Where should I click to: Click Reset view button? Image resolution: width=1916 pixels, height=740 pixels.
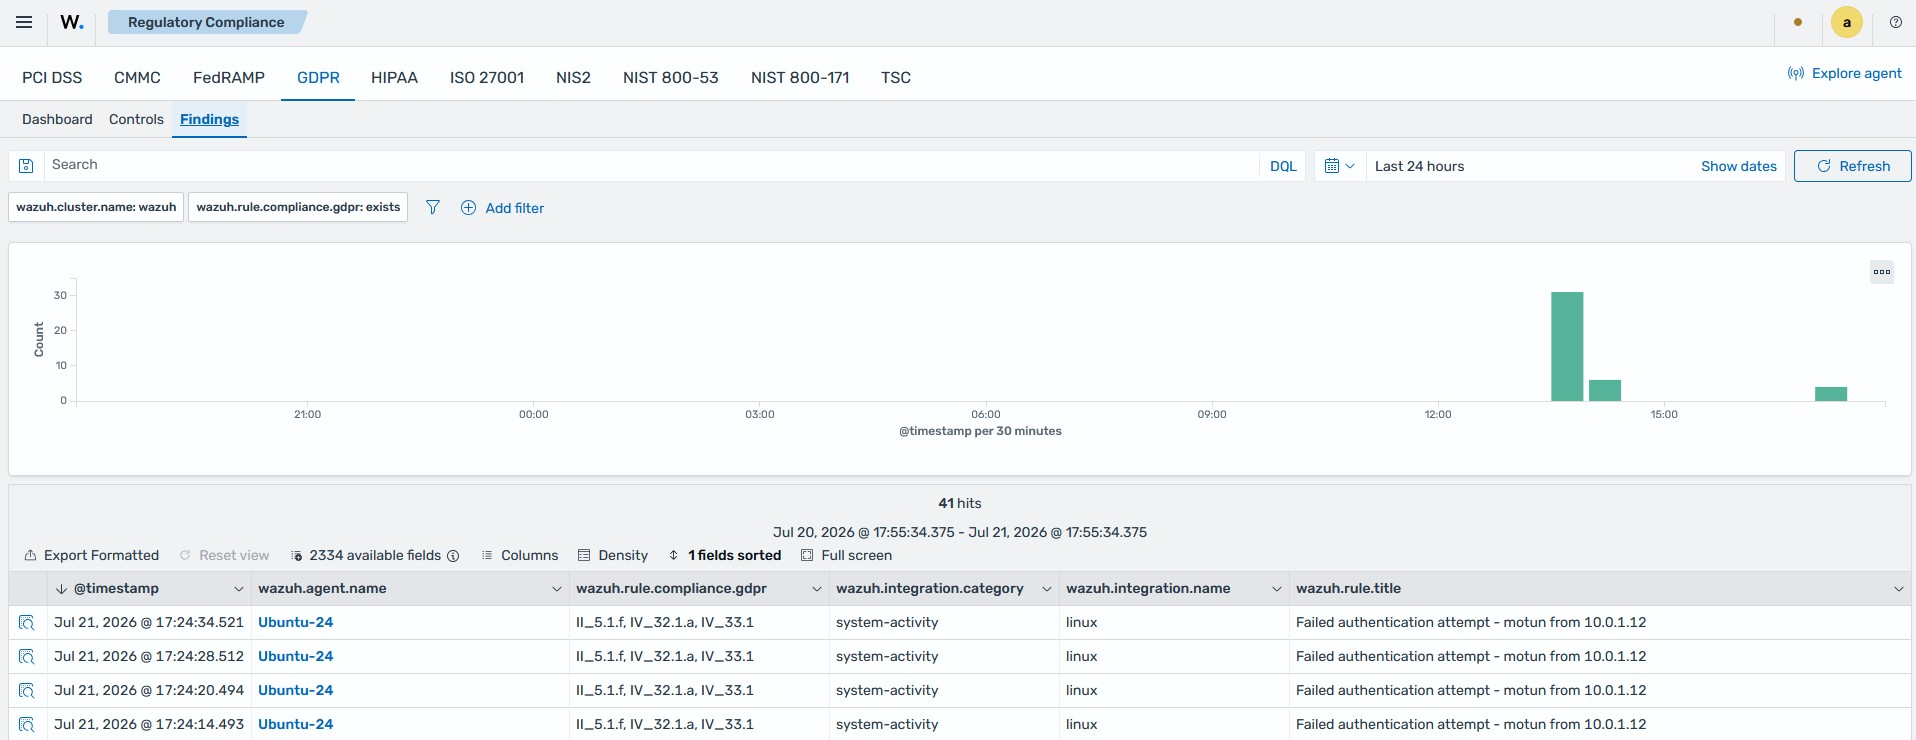tap(224, 555)
